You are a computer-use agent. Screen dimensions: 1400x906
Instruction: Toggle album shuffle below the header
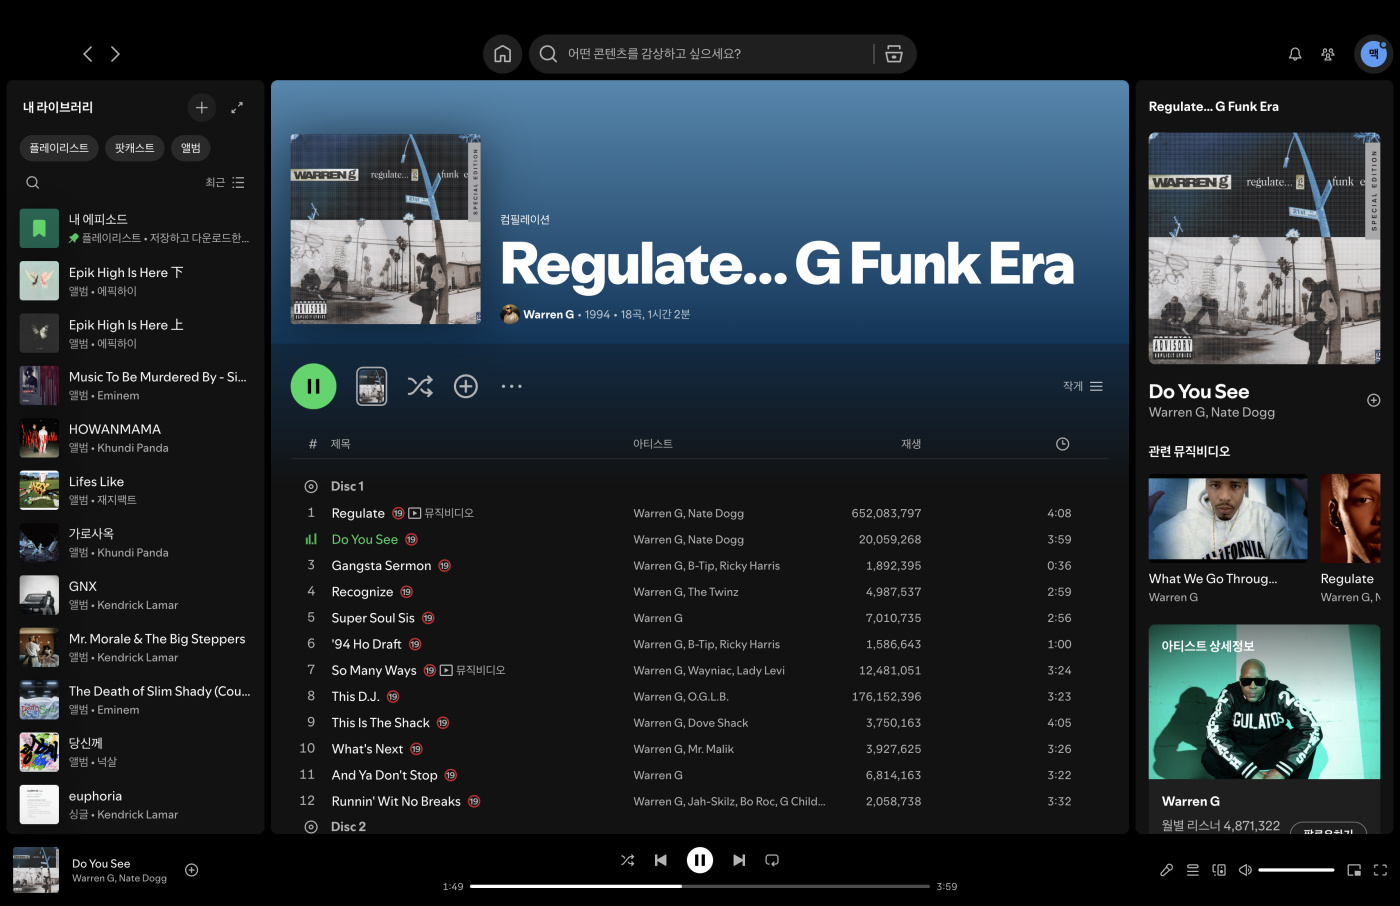[420, 386]
